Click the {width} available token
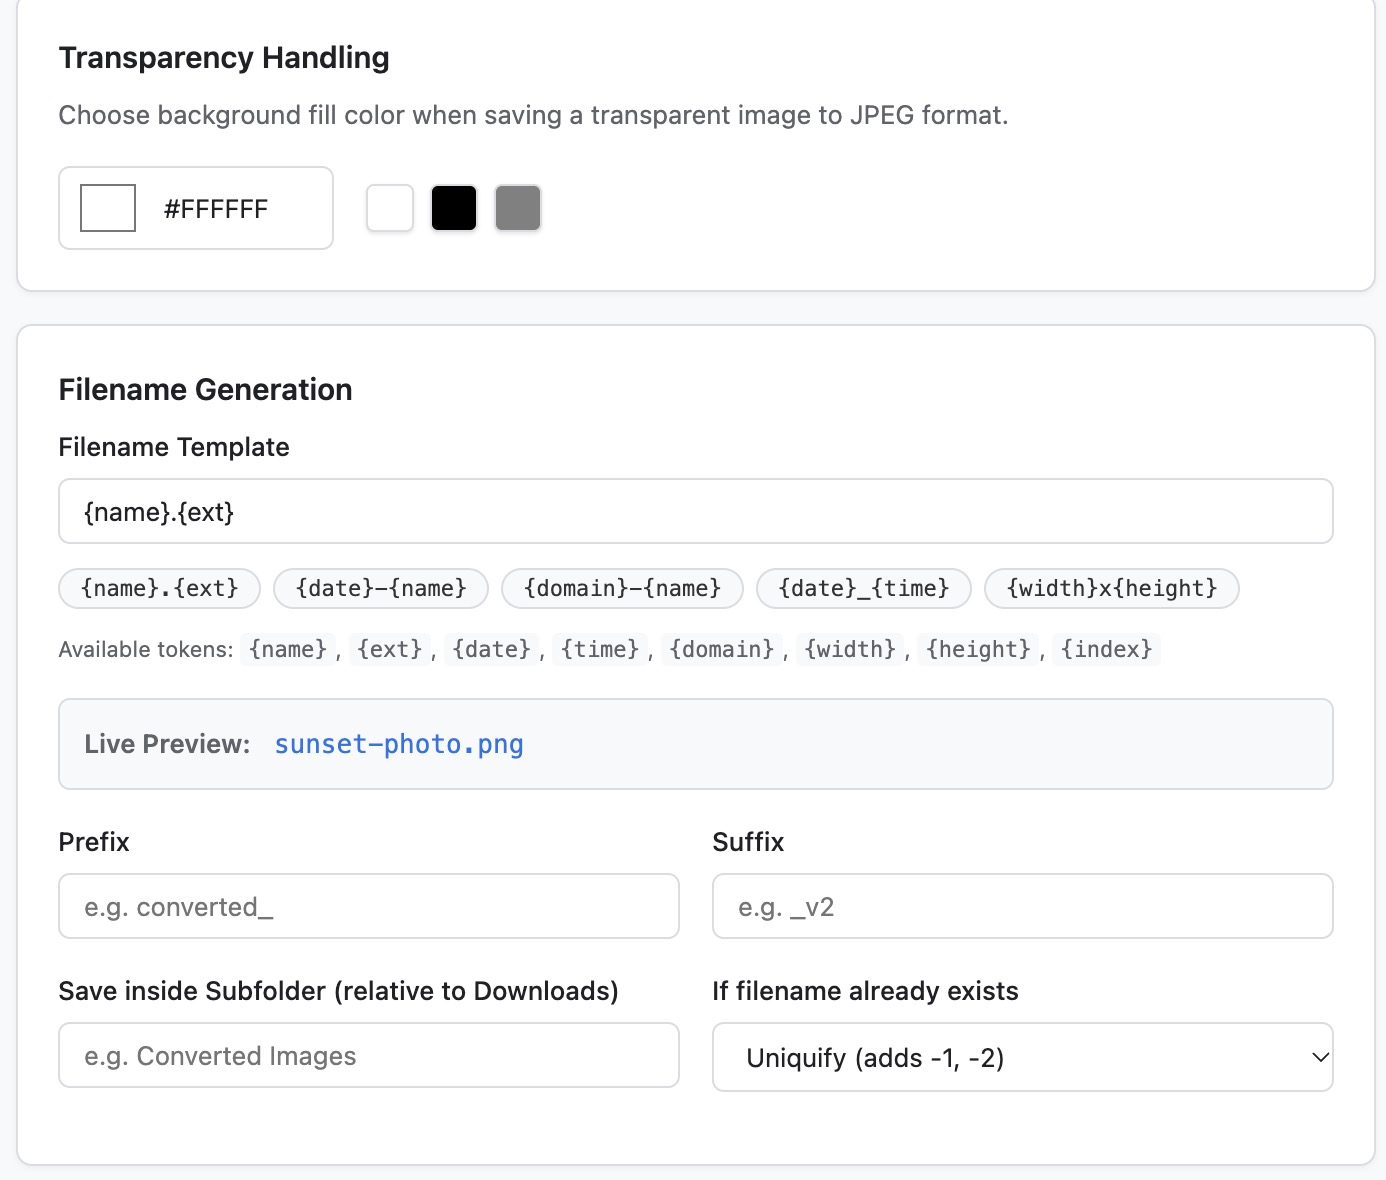1386x1180 pixels. click(850, 649)
